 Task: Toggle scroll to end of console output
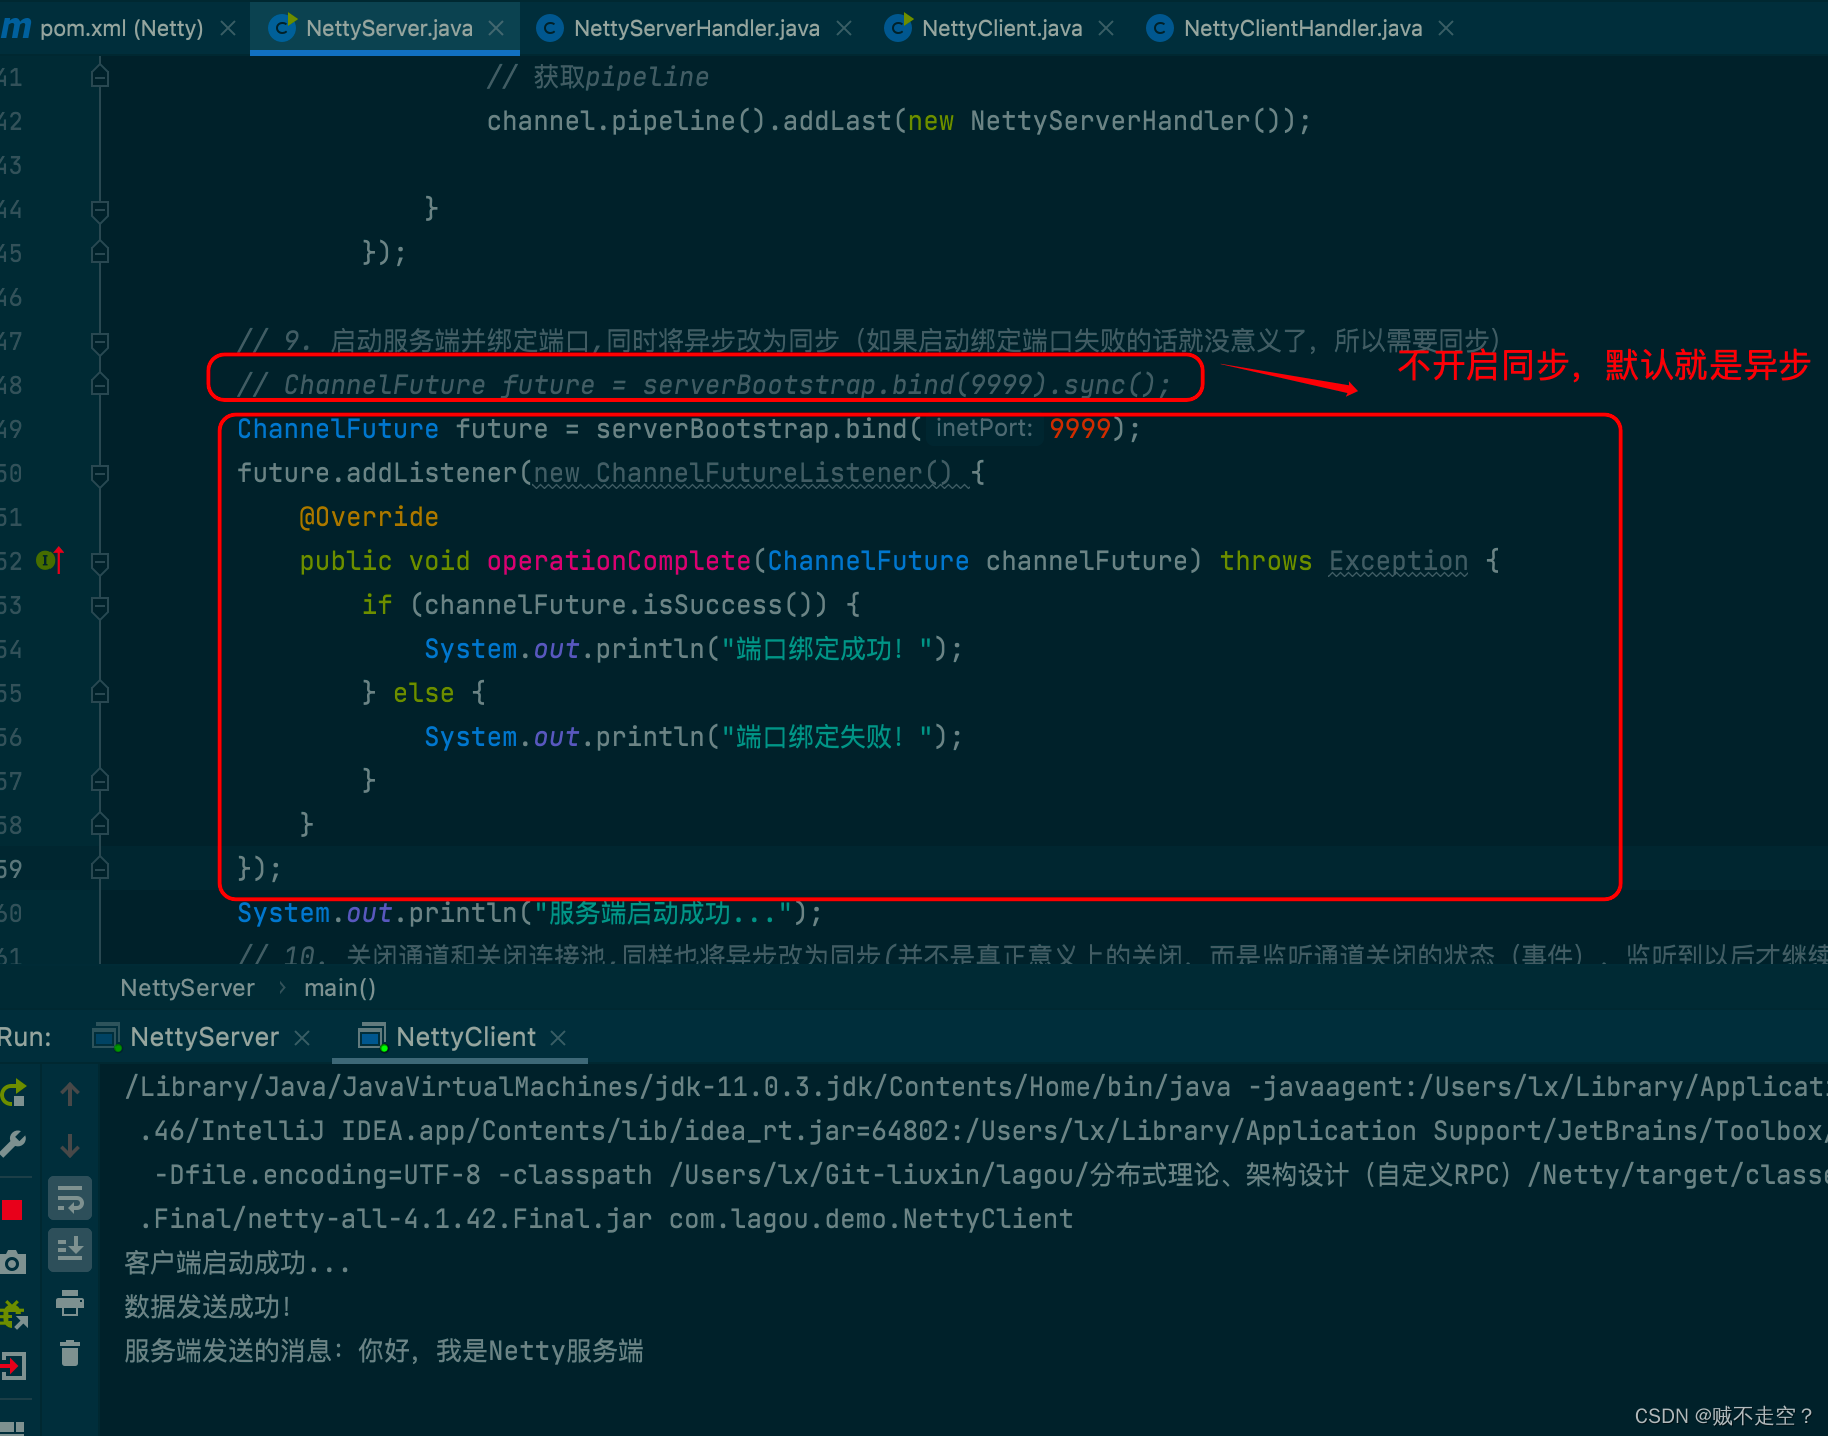tap(70, 1249)
